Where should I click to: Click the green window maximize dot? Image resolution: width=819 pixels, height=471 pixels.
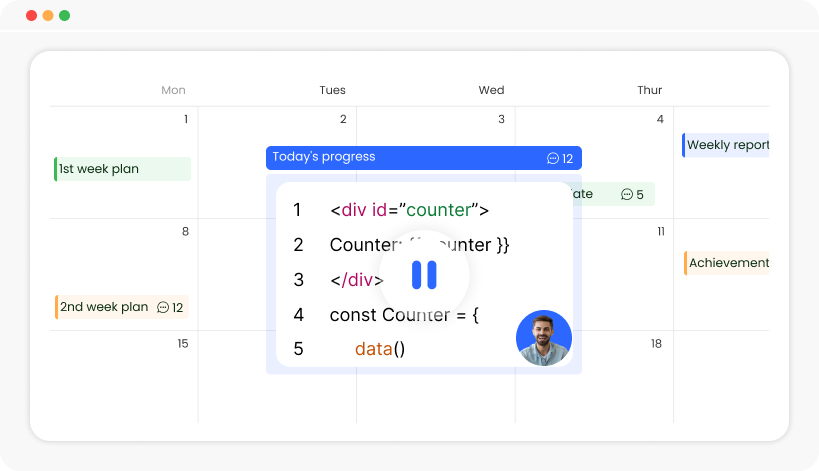pyautogui.click(x=65, y=15)
